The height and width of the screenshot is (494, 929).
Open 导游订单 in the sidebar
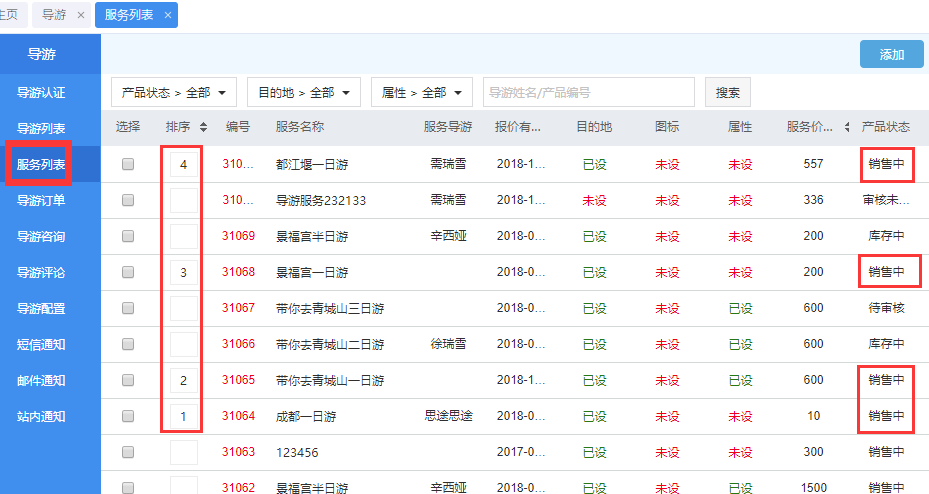tap(41, 200)
